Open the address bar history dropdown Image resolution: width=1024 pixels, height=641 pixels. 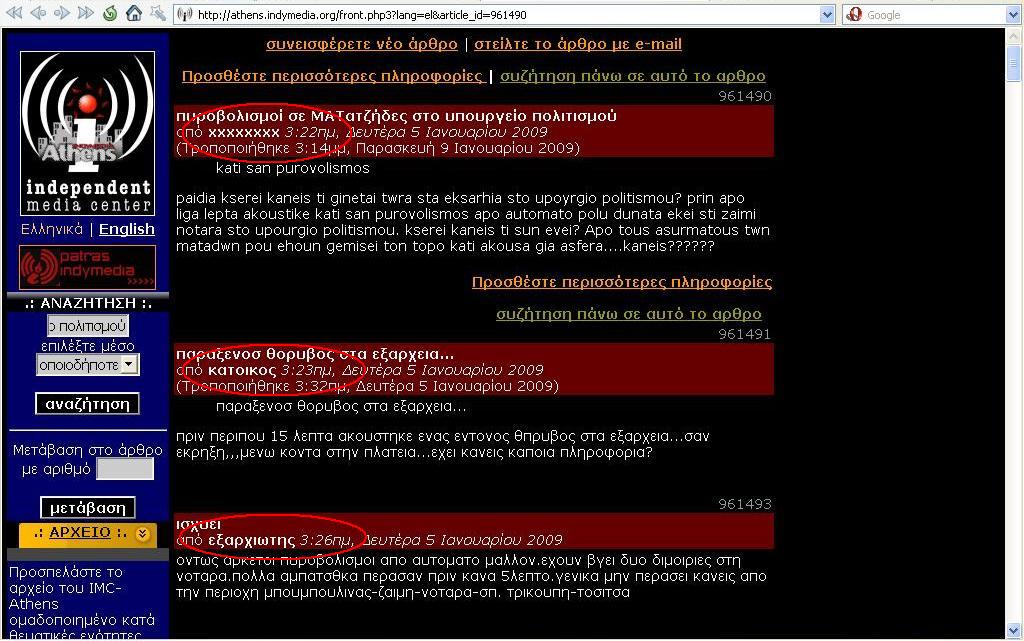[x=827, y=15]
